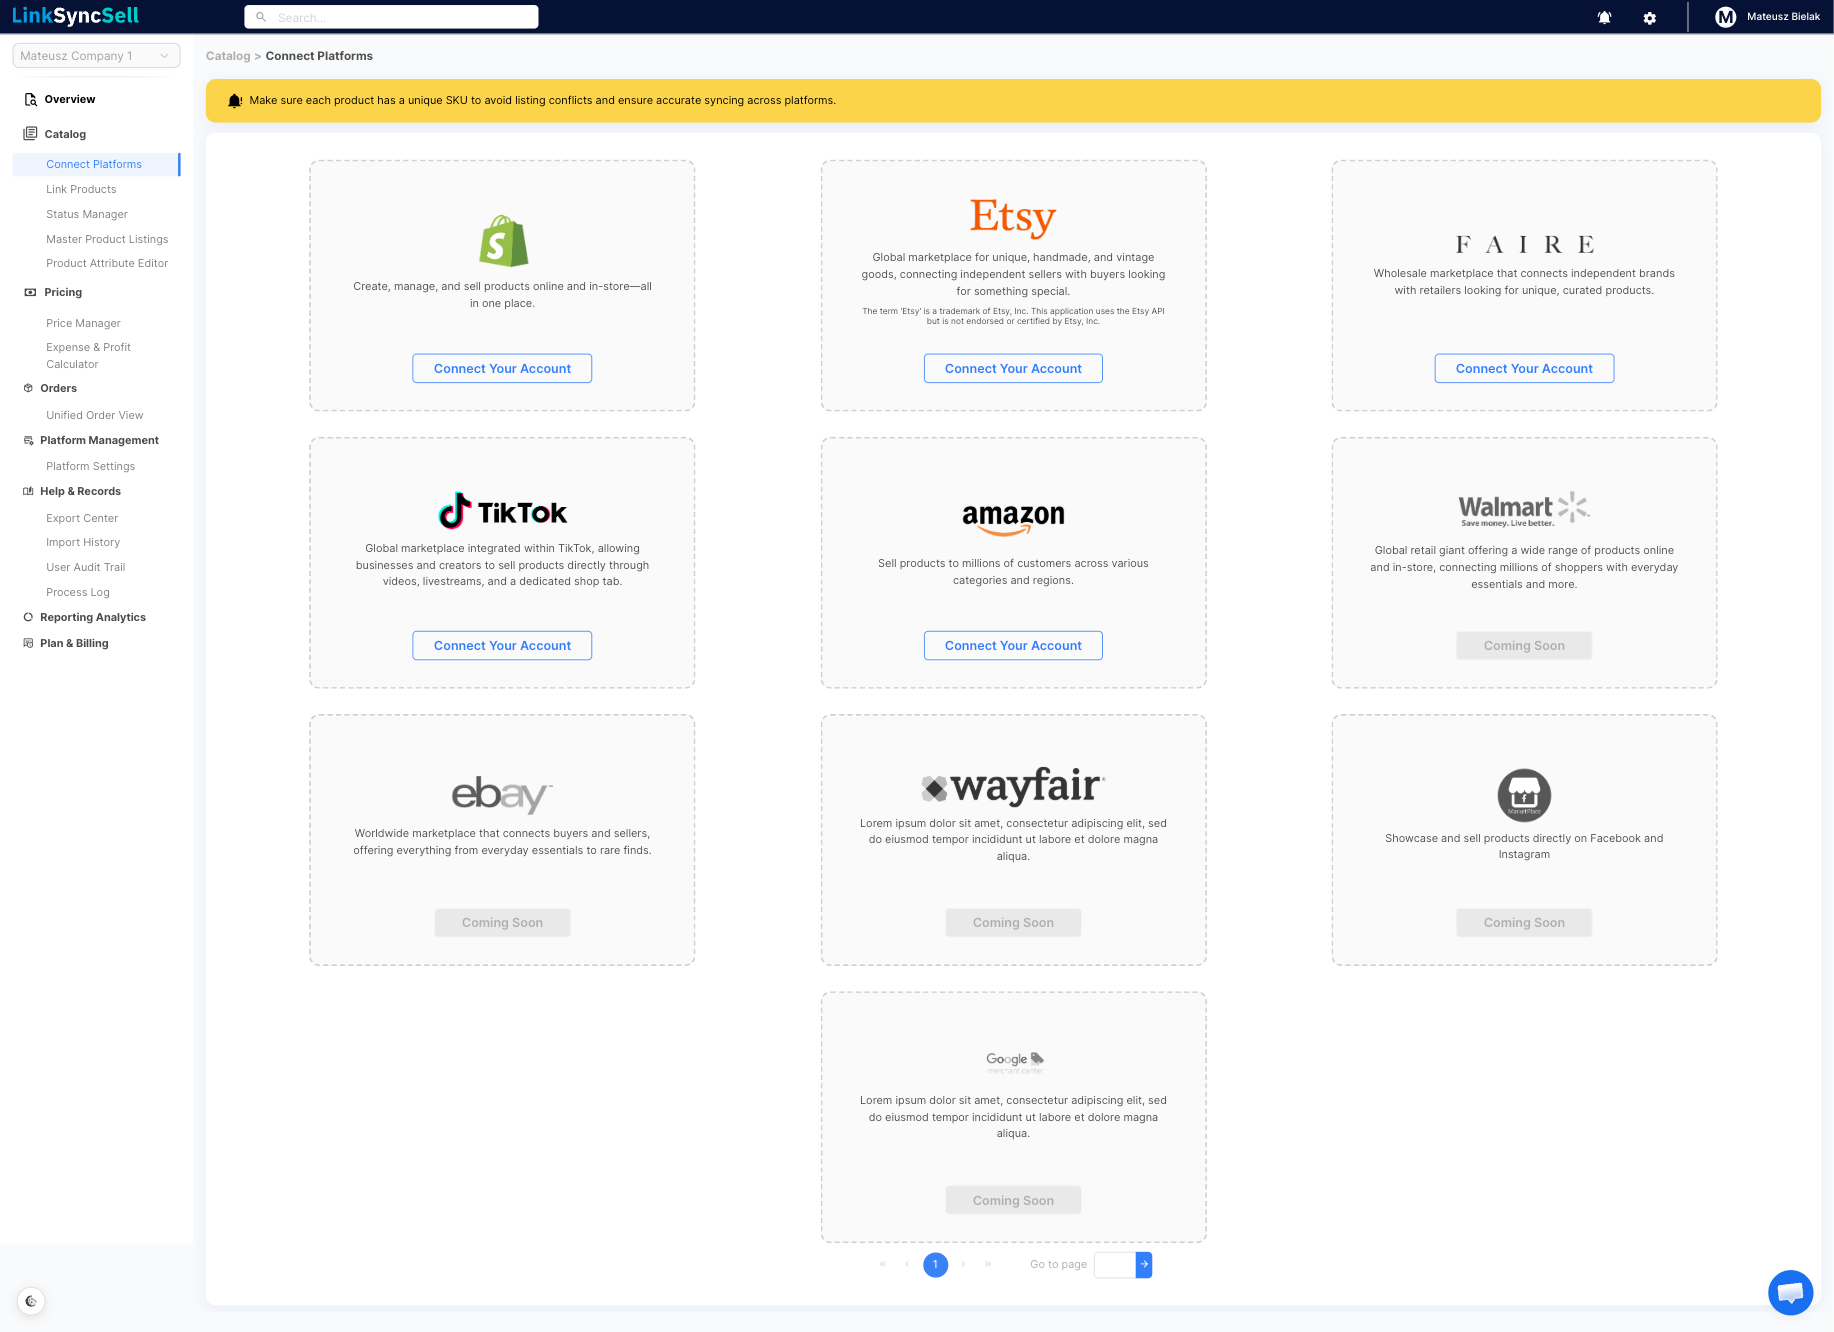
Task: Click the Etsy logo
Action: point(1013,217)
